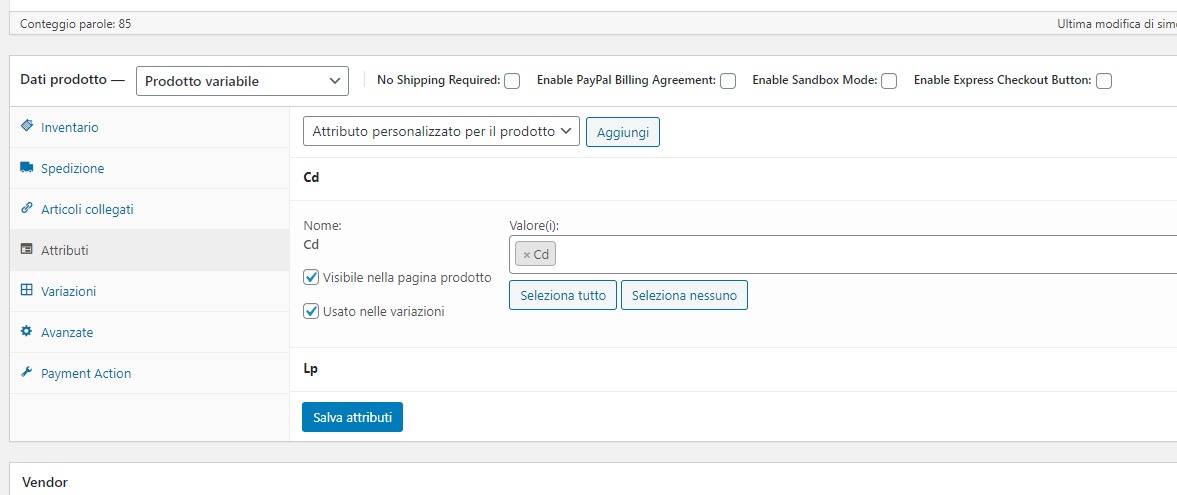Remove the Cd value tag
Screen dimensions: 1177x495
click(526, 255)
